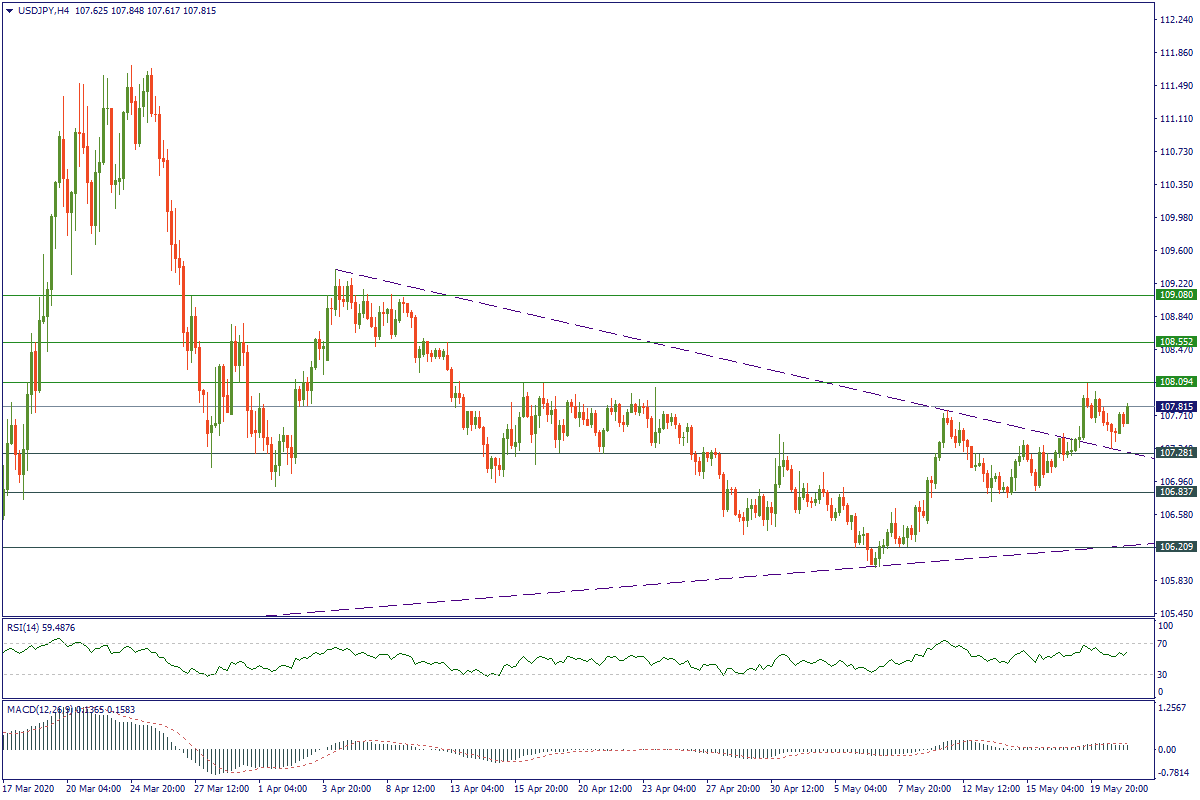This screenshot has width=1200, height=800.
Task: Click the MACD 1.2567 scale value
Action: [x=1171, y=709]
